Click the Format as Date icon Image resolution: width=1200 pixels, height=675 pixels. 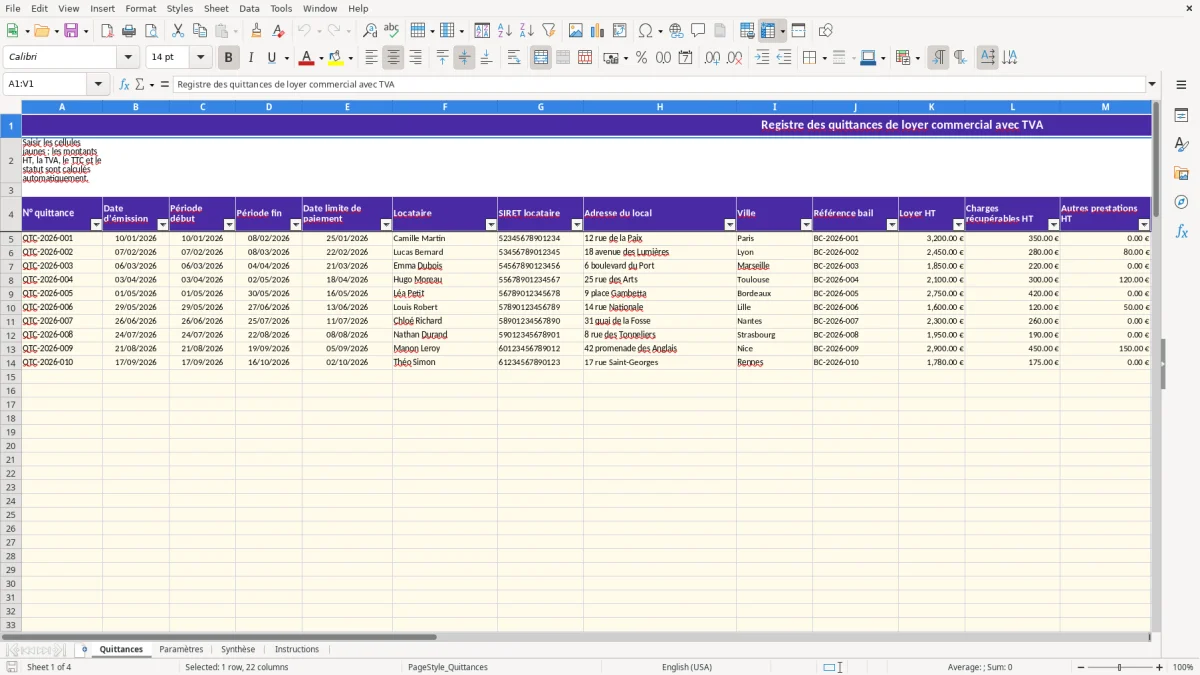[x=686, y=58]
